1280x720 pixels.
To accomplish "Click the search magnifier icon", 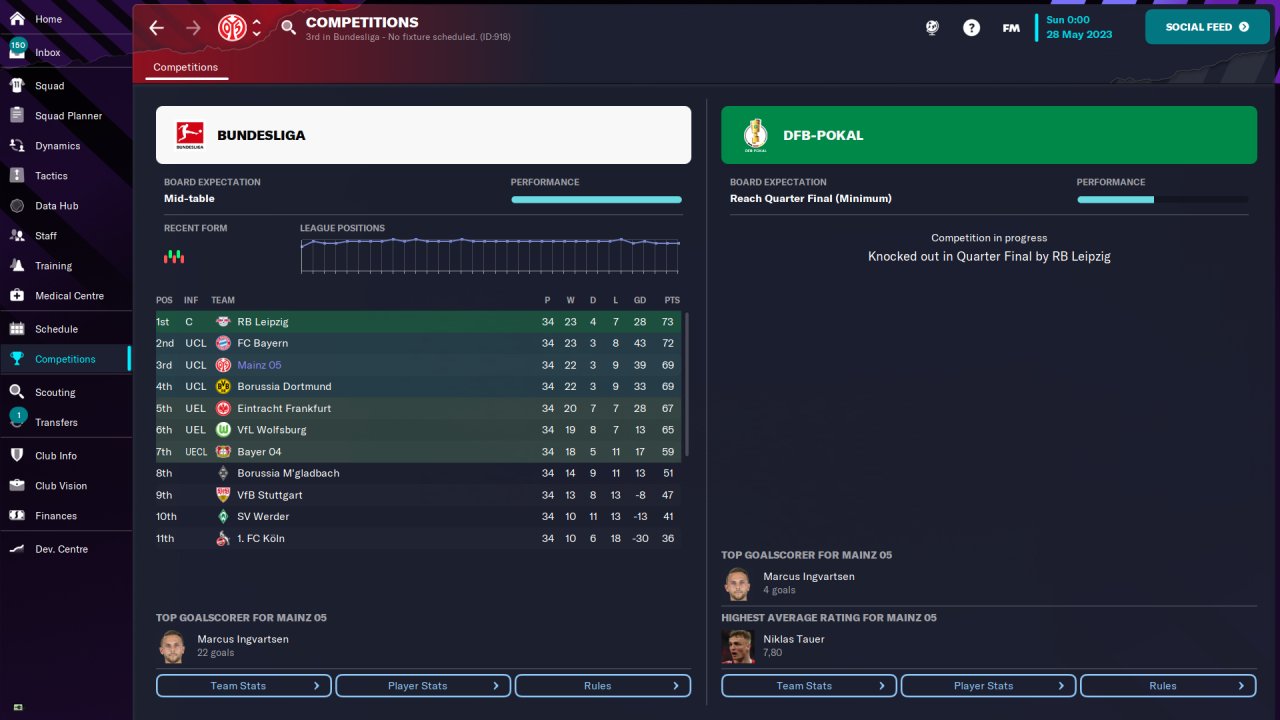I will (288, 28).
